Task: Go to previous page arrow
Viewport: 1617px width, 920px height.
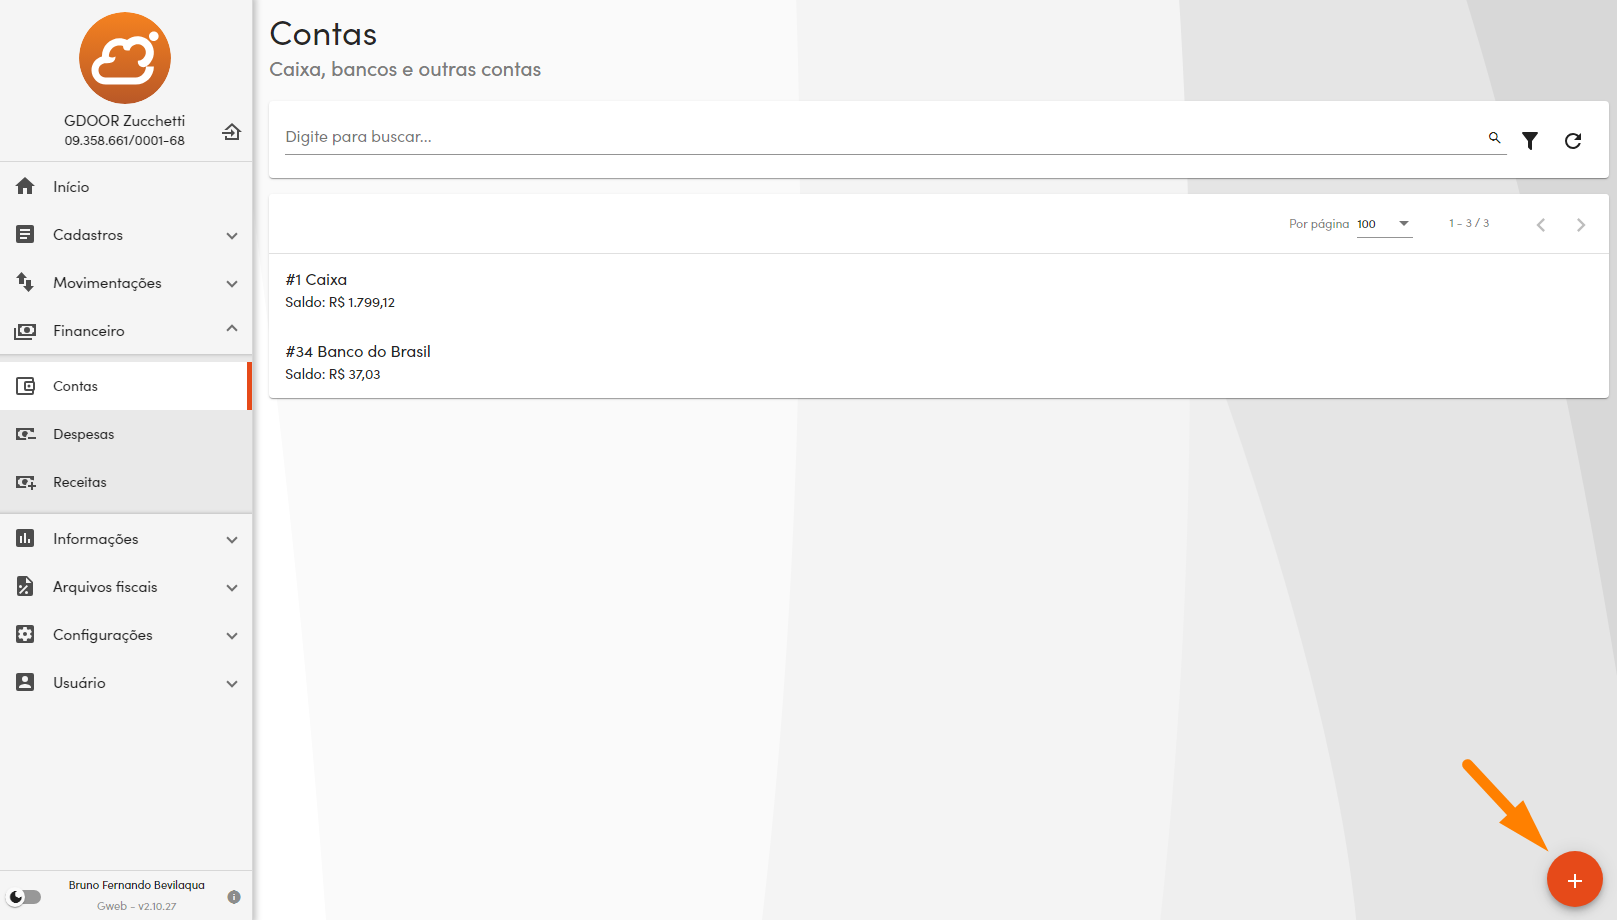Action: point(1541,225)
